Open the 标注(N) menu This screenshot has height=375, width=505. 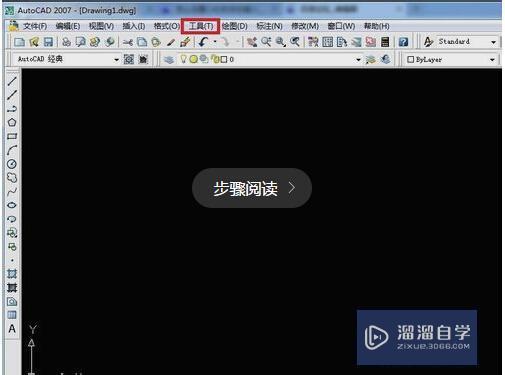(269, 26)
